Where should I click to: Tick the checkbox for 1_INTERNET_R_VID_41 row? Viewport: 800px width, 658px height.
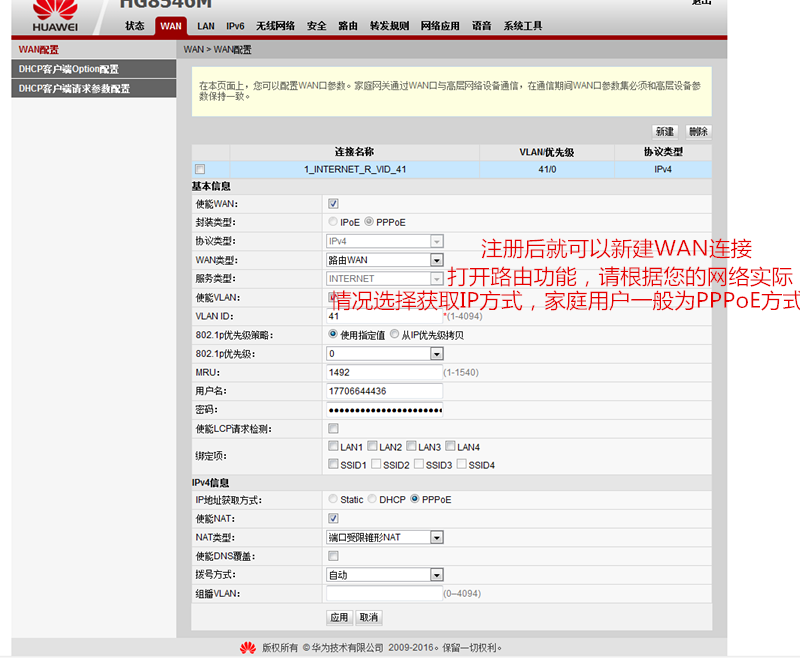pyautogui.click(x=200, y=169)
